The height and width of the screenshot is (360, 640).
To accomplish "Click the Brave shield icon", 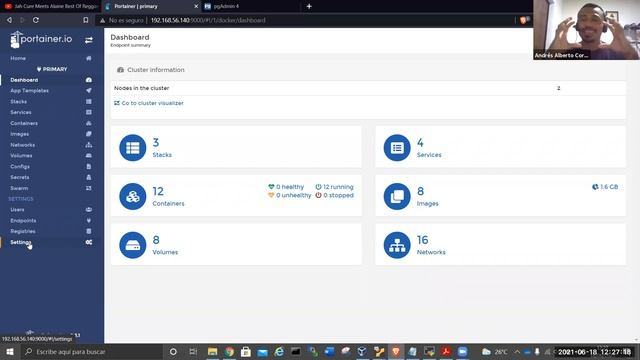I will click(x=523, y=20).
